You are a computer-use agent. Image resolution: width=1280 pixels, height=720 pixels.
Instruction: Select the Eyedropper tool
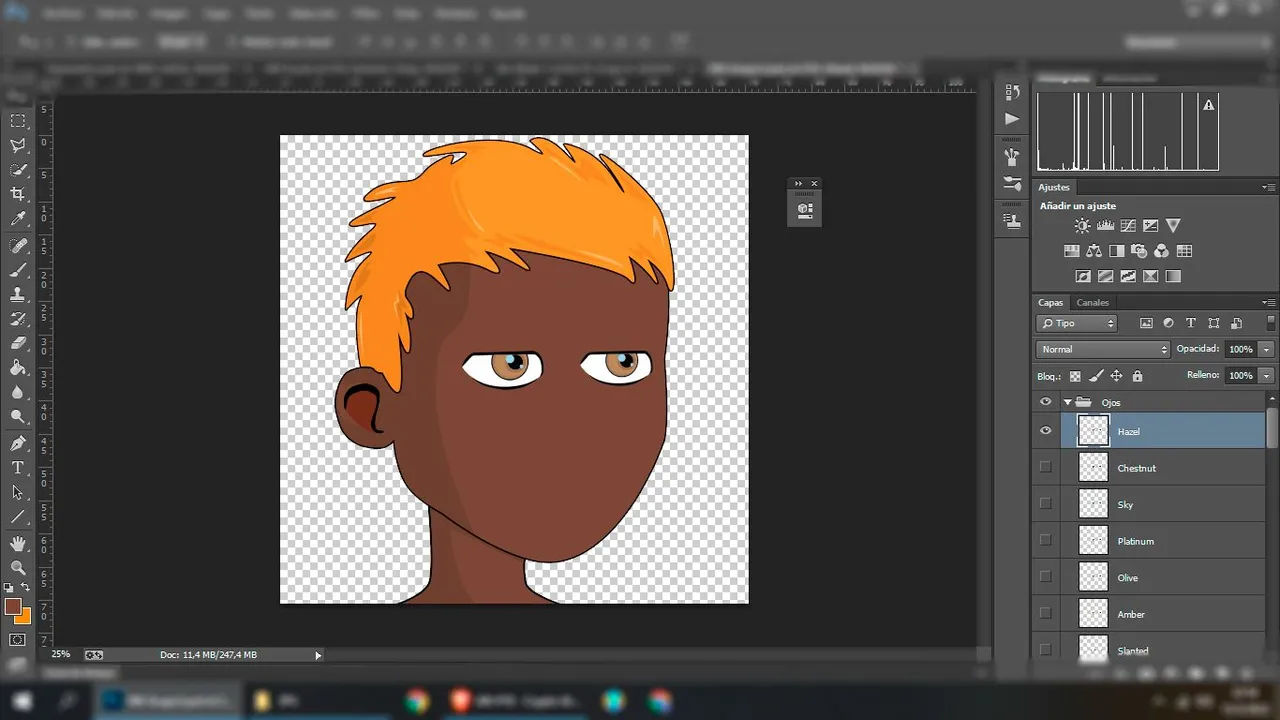18,219
